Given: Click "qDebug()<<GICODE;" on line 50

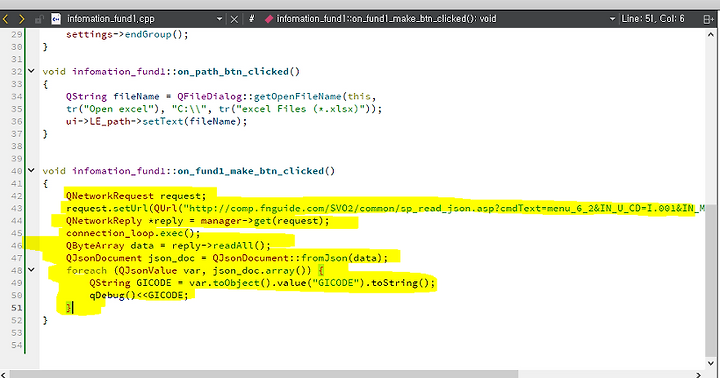Looking at the screenshot, I should point(139,295).
